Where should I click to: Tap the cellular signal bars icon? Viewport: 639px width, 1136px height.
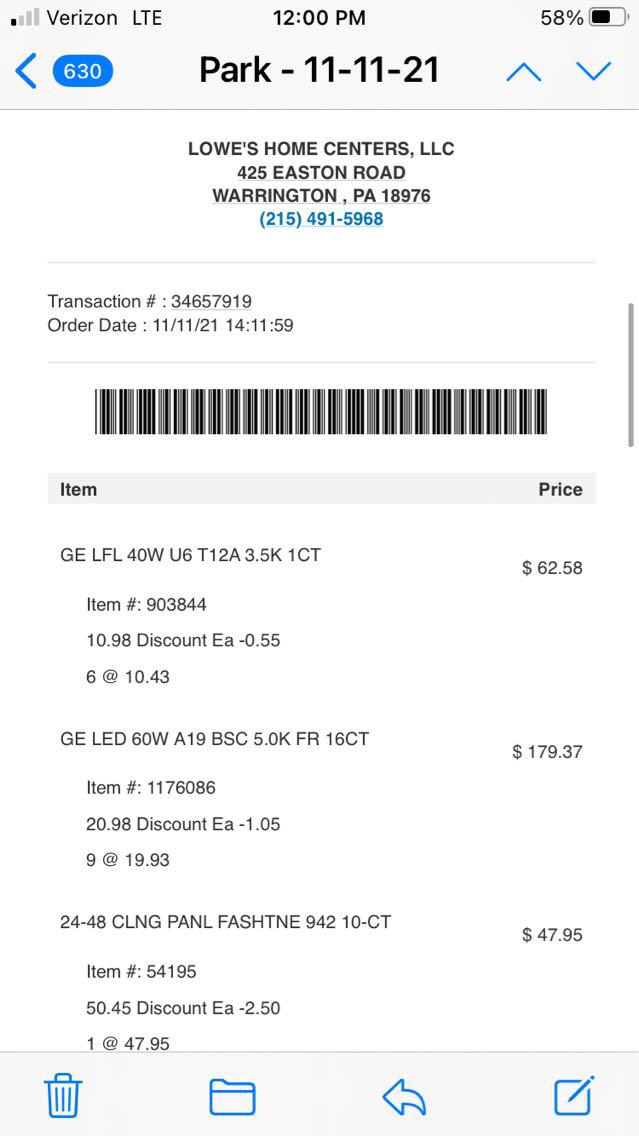[25, 18]
